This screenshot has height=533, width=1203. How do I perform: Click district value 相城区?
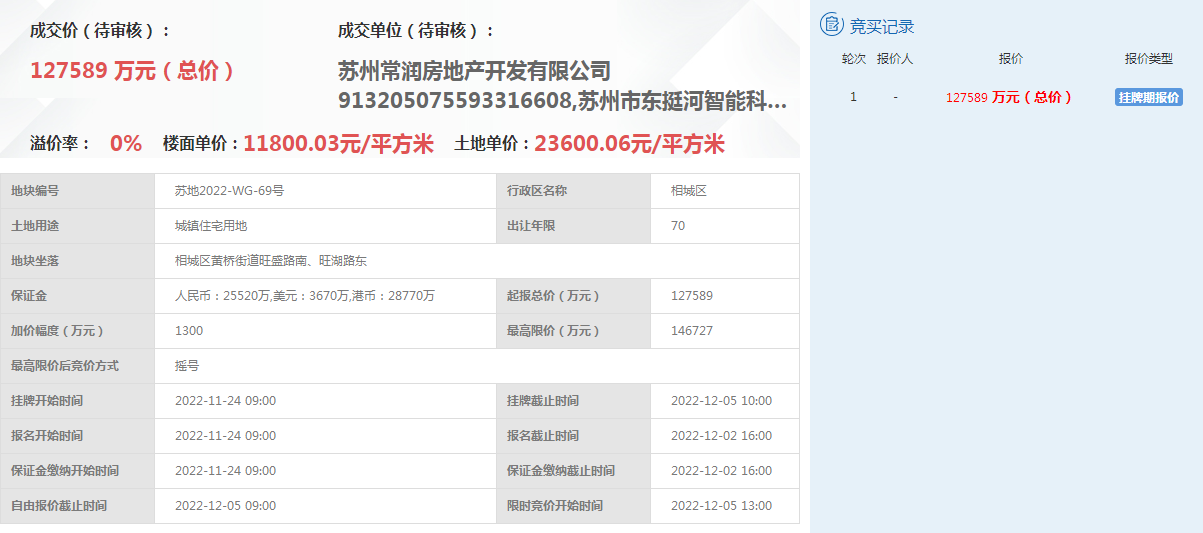pos(689,191)
